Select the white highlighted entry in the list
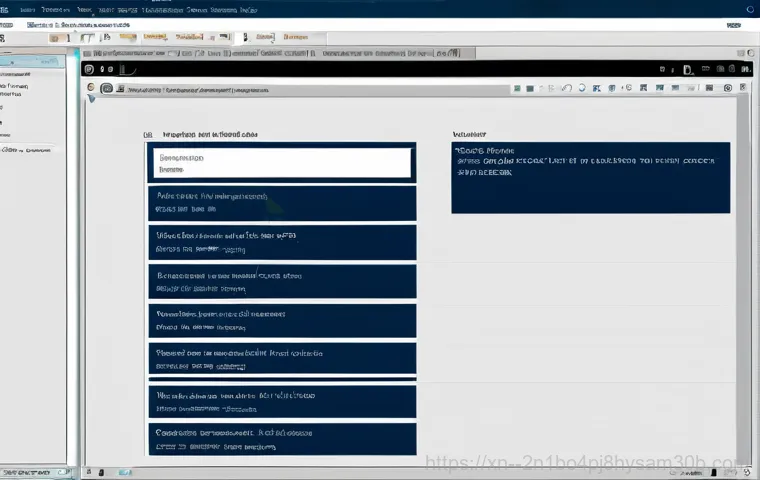The height and width of the screenshot is (480, 760). [x=281, y=163]
